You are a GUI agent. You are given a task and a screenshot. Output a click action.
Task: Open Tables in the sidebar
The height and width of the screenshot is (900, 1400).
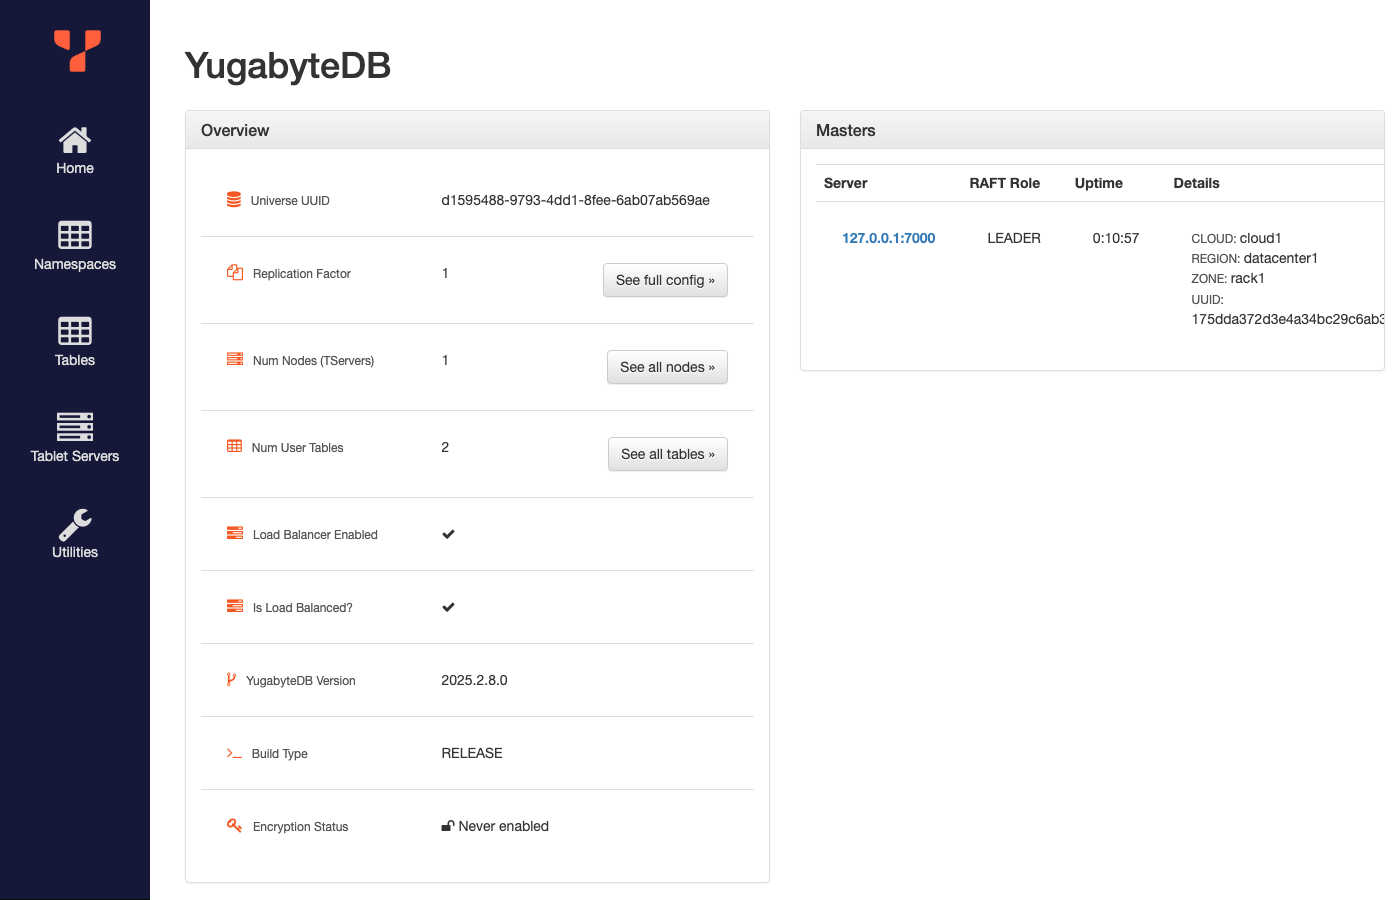(x=75, y=360)
